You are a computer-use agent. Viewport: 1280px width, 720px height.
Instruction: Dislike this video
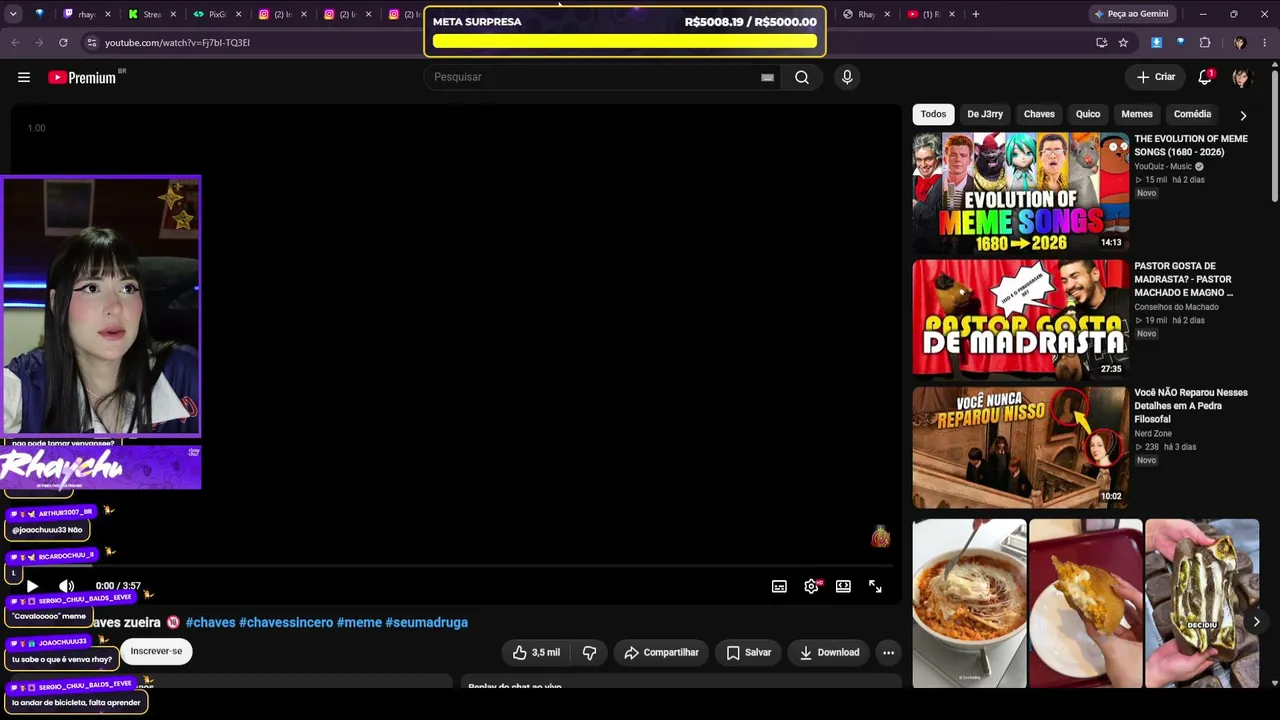tap(589, 653)
